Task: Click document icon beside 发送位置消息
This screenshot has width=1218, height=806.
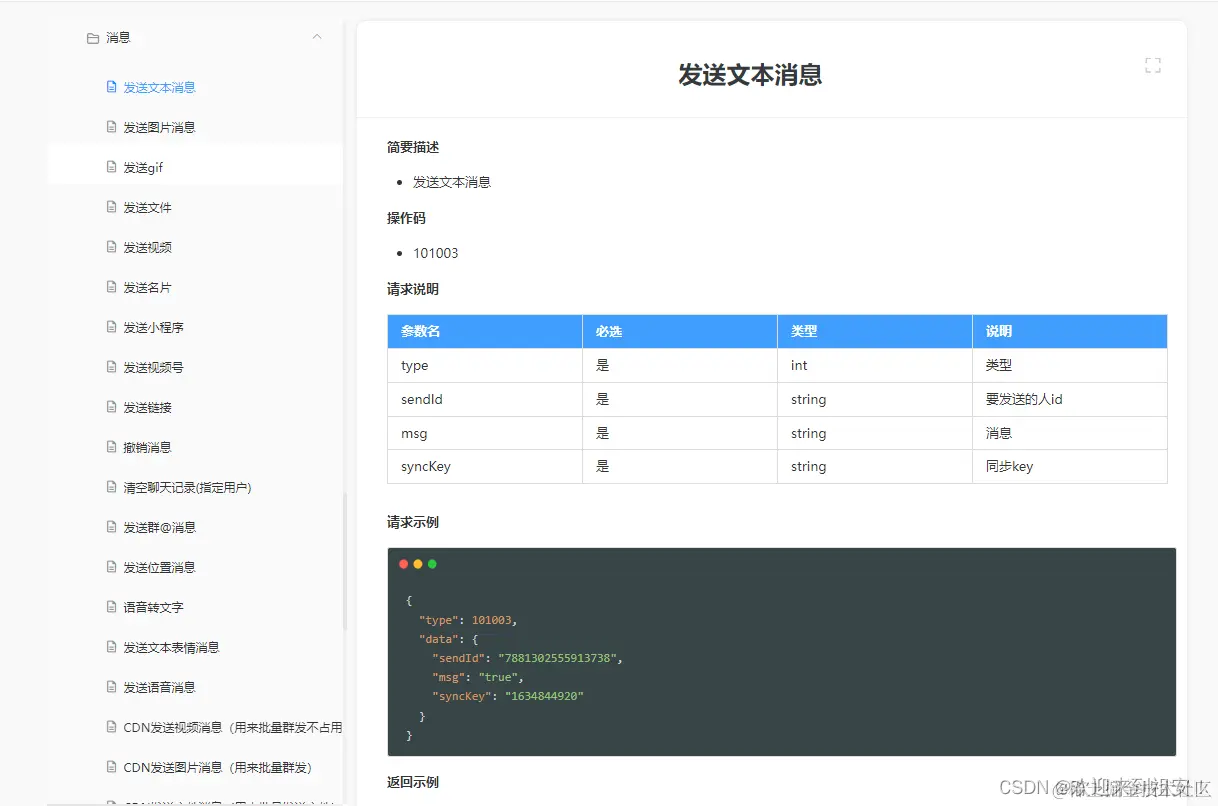Action: click(x=112, y=567)
